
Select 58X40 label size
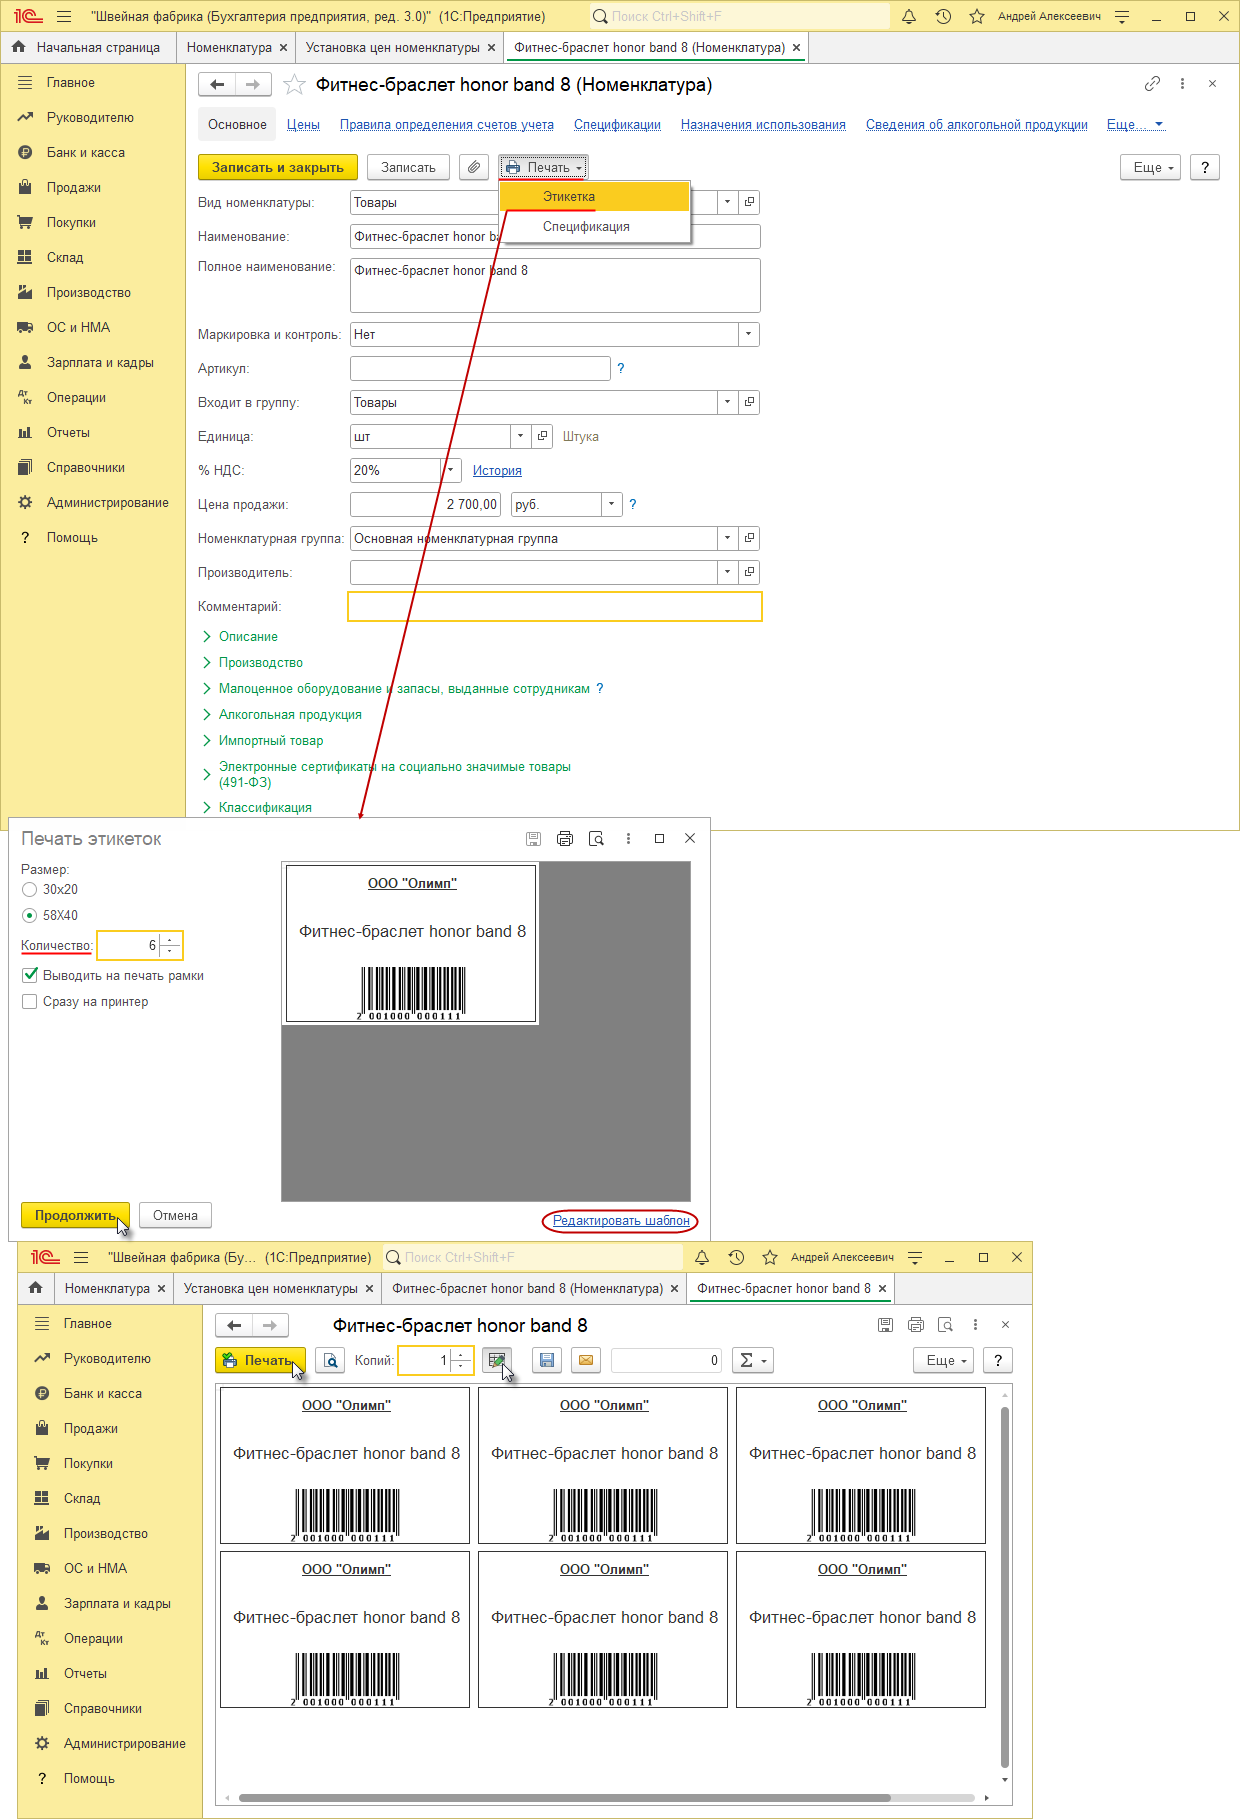[x=29, y=915]
